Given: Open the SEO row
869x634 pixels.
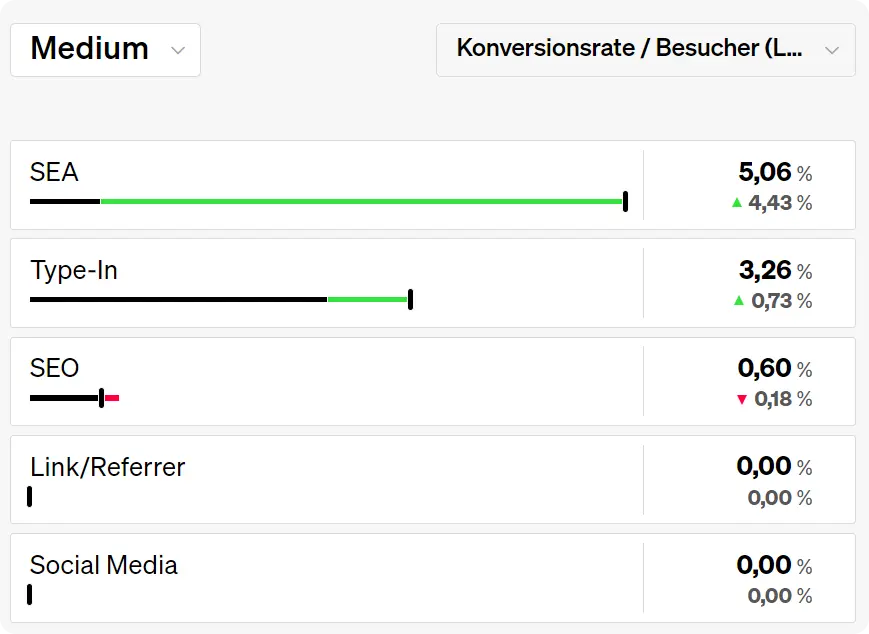Looking at the screenshot, I should point(433,381).
